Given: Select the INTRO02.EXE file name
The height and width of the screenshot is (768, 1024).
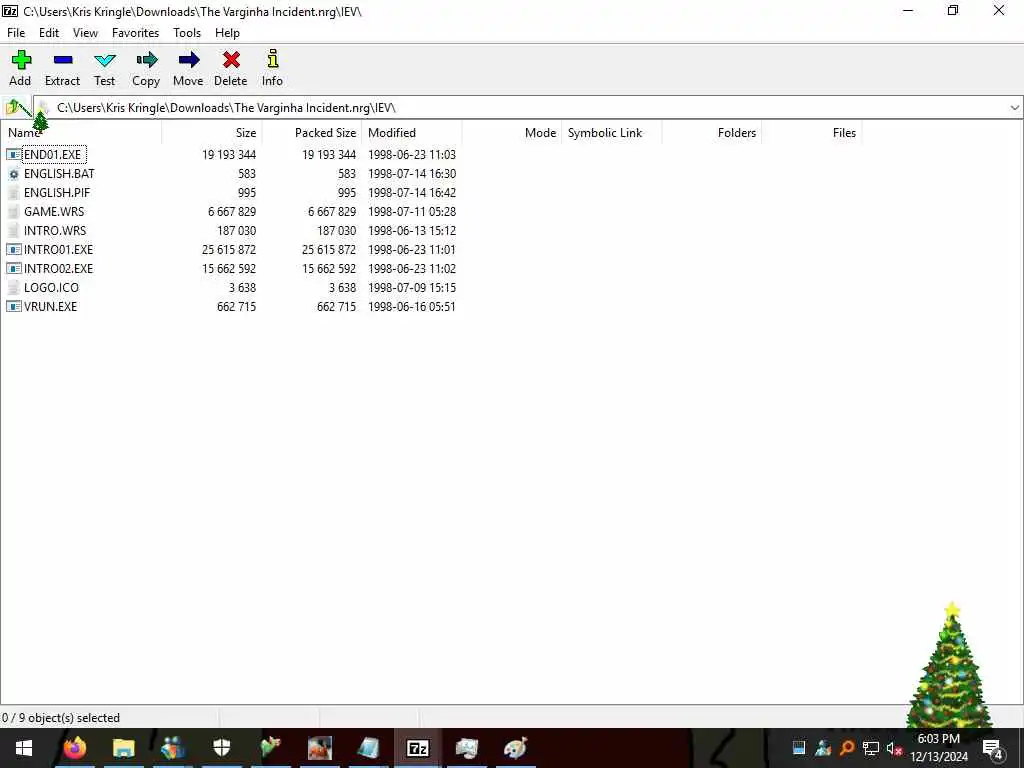Looking at the screenshot, I should point(59,268).
